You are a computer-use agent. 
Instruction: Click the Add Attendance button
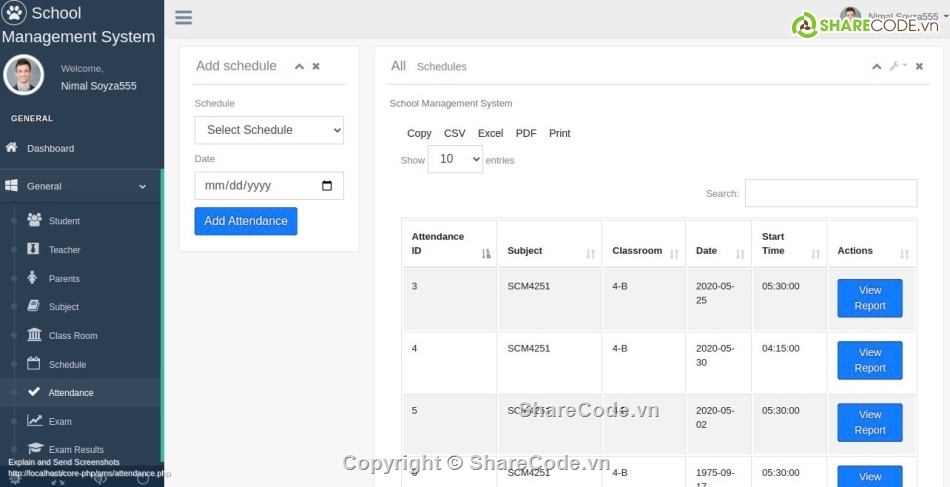click(246, 221)
